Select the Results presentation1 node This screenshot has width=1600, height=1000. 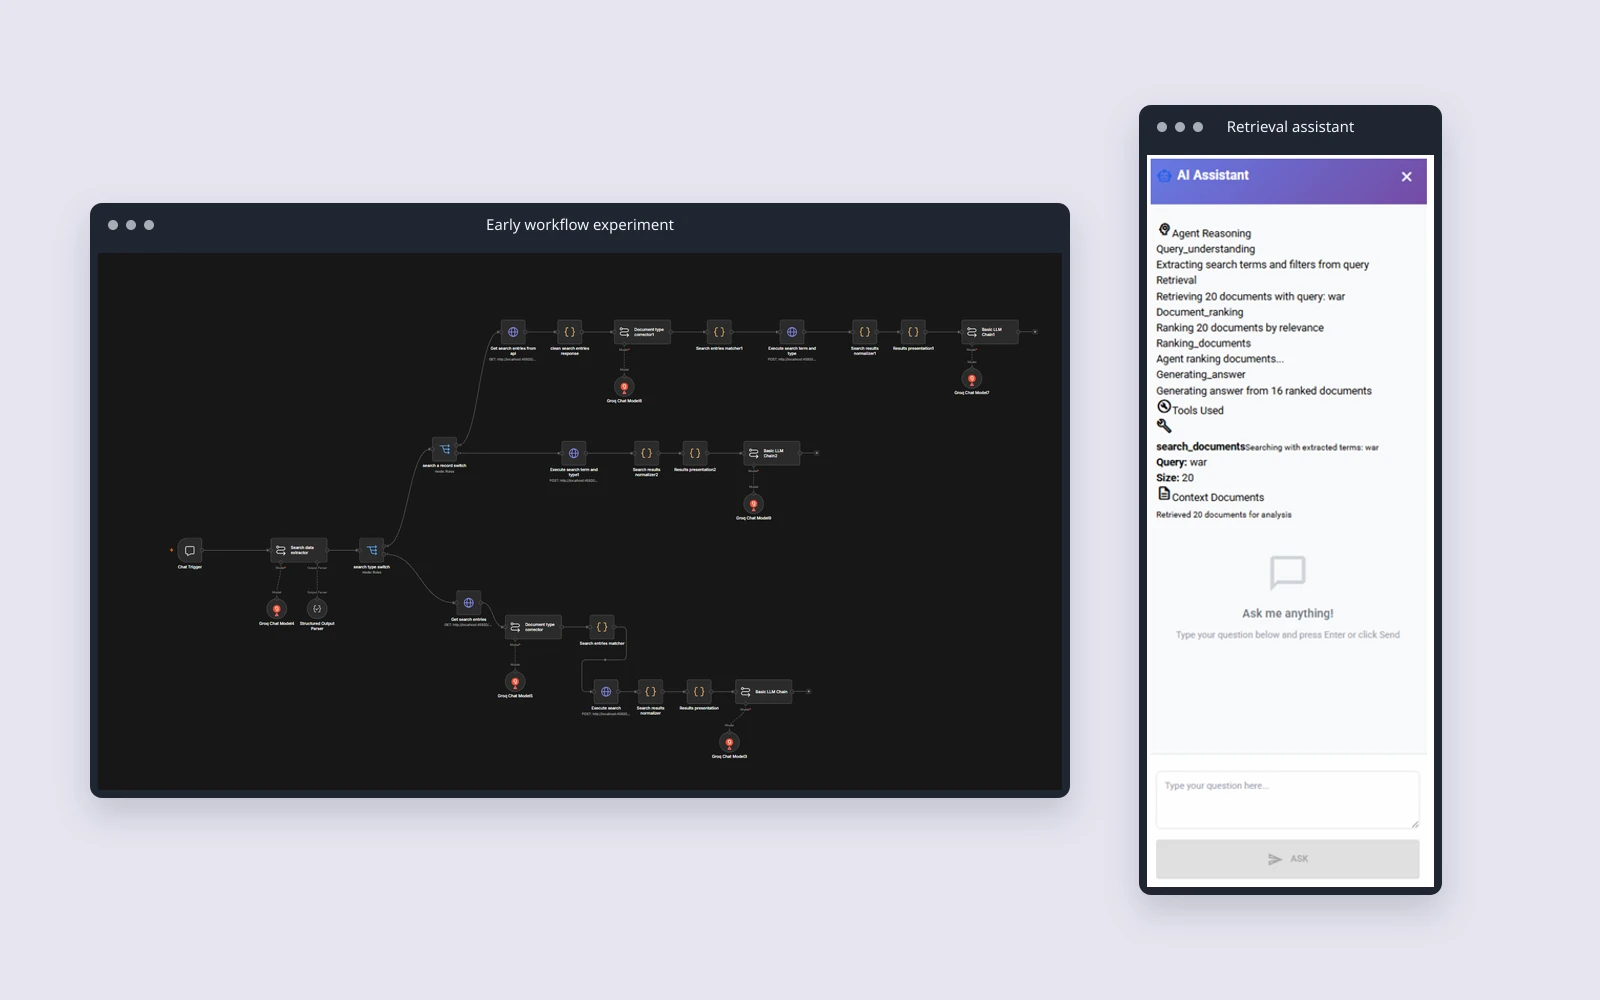[913, 332]
